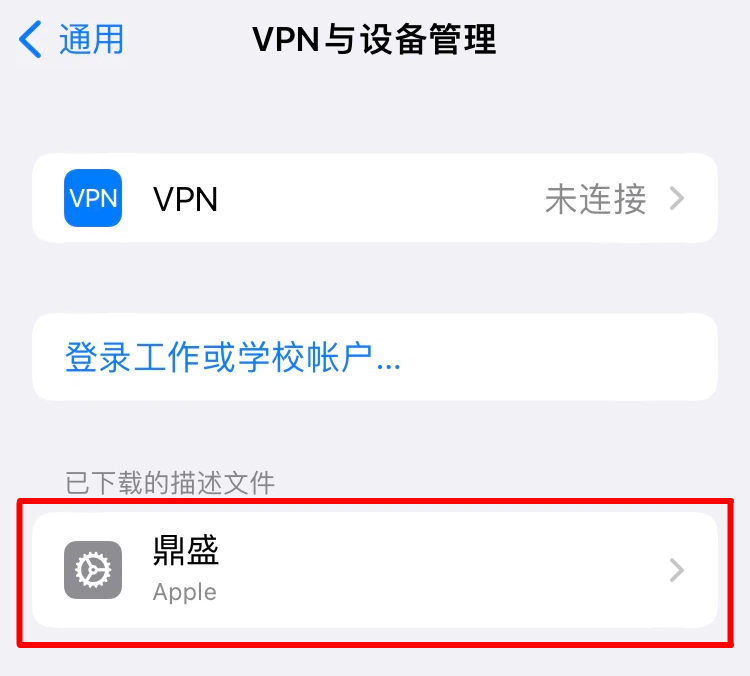Image resolution: width=750 pixels, height=676 pixels.
Task: Select the 已下载的描述文件 section header
Action: pyautogui.click(x=170, y=483)
